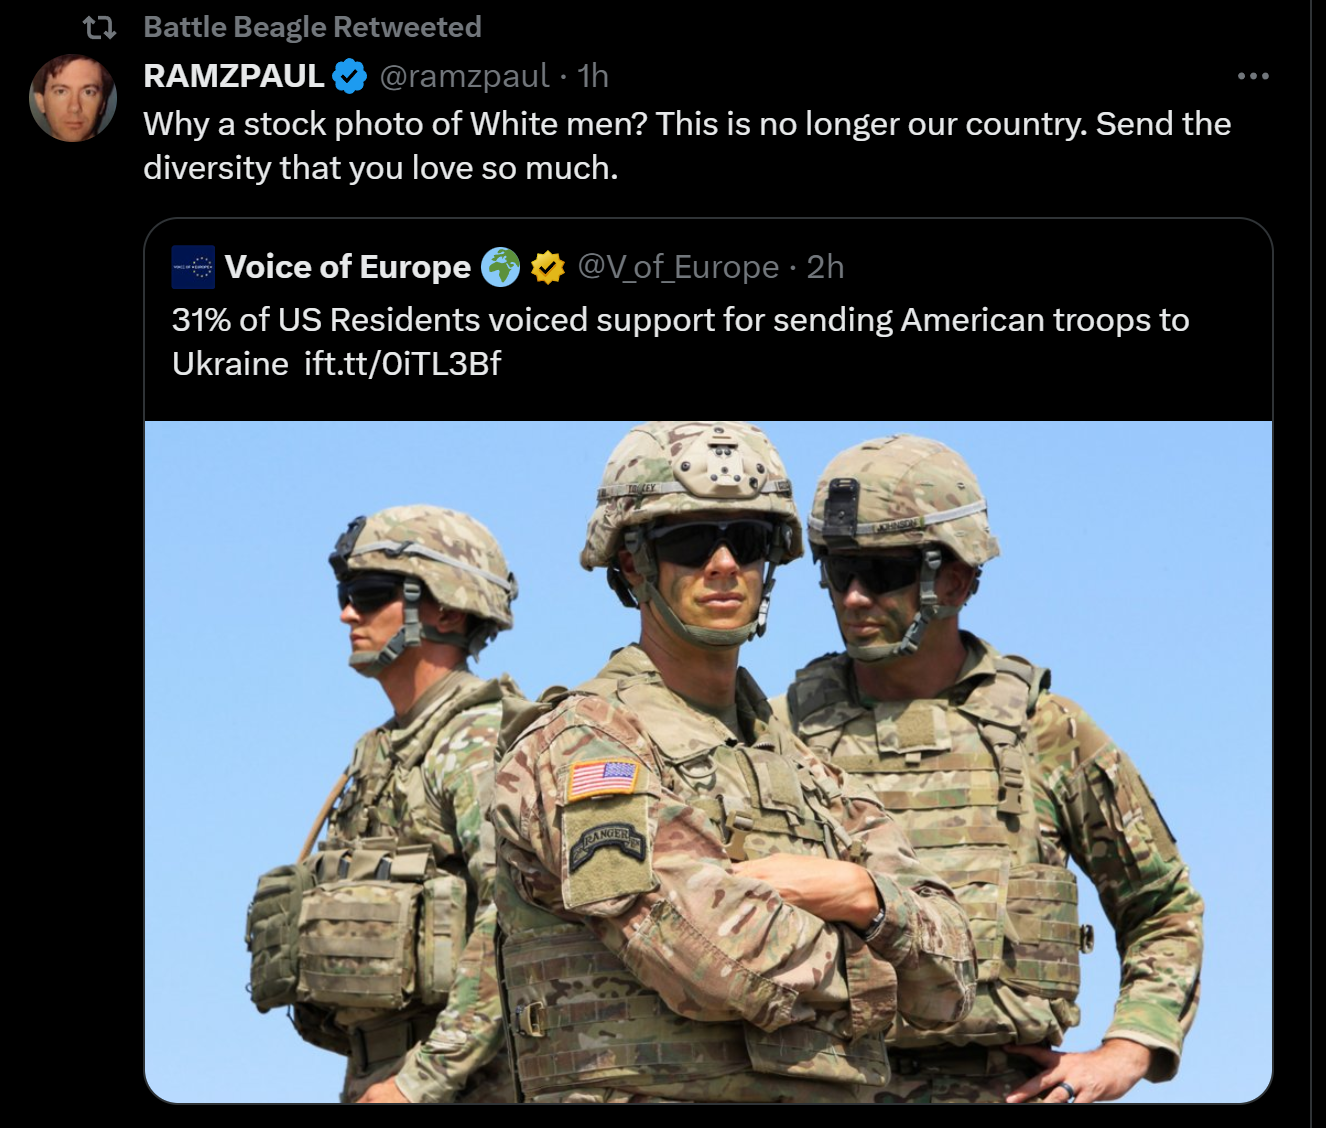The width and height of the screenshot is (1326, 1128).
Task: Click the Voice of Europe avatar logo
Action: point(193,267)
